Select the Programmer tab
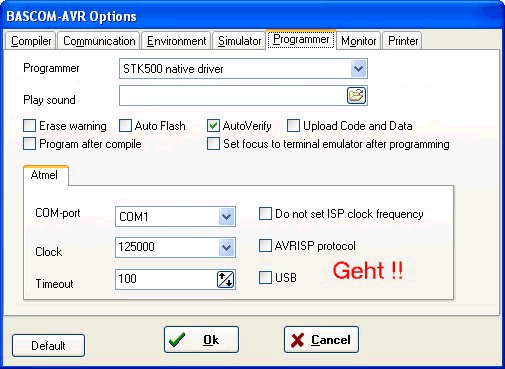The width and height of the screenshot is (505, 369). point(301,40)
